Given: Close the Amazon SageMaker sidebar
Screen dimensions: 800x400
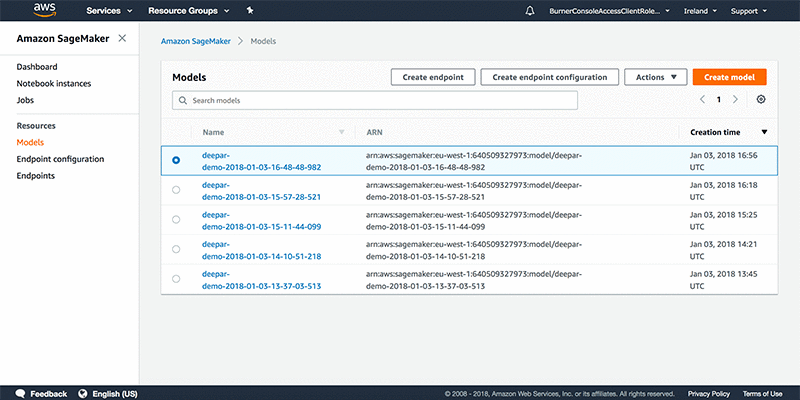Looking at the screenshot, I should pyautogui.click(x=122, y=38).
